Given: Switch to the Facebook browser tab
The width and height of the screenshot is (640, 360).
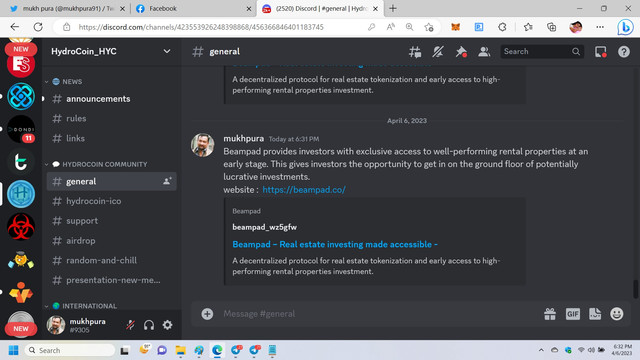Looking at the screenshot, I should 194,9.
